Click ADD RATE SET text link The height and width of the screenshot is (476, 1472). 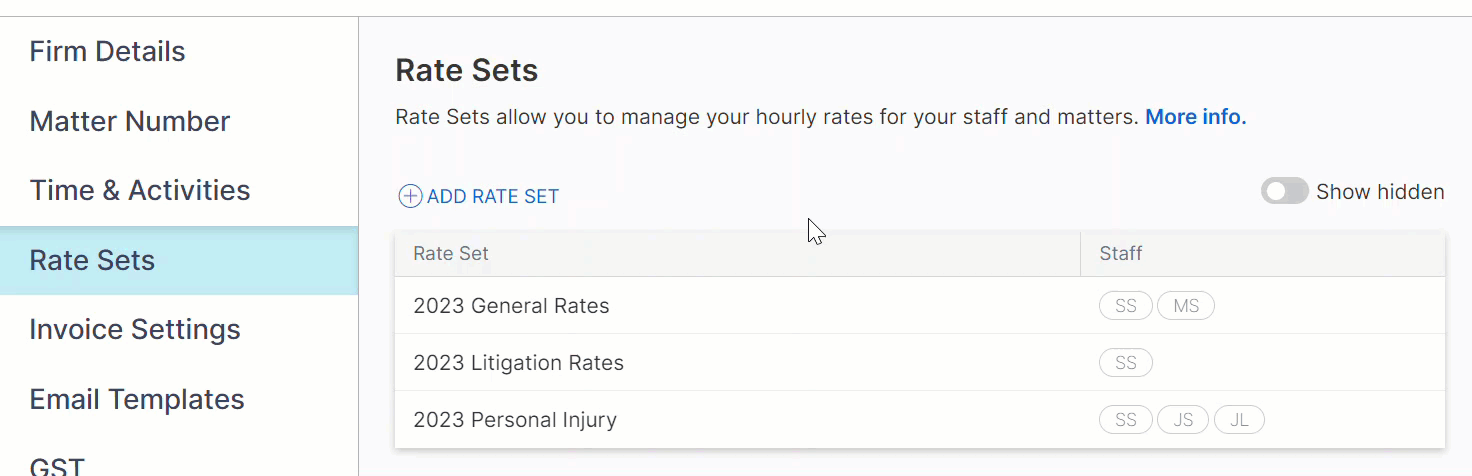(493, 197)
